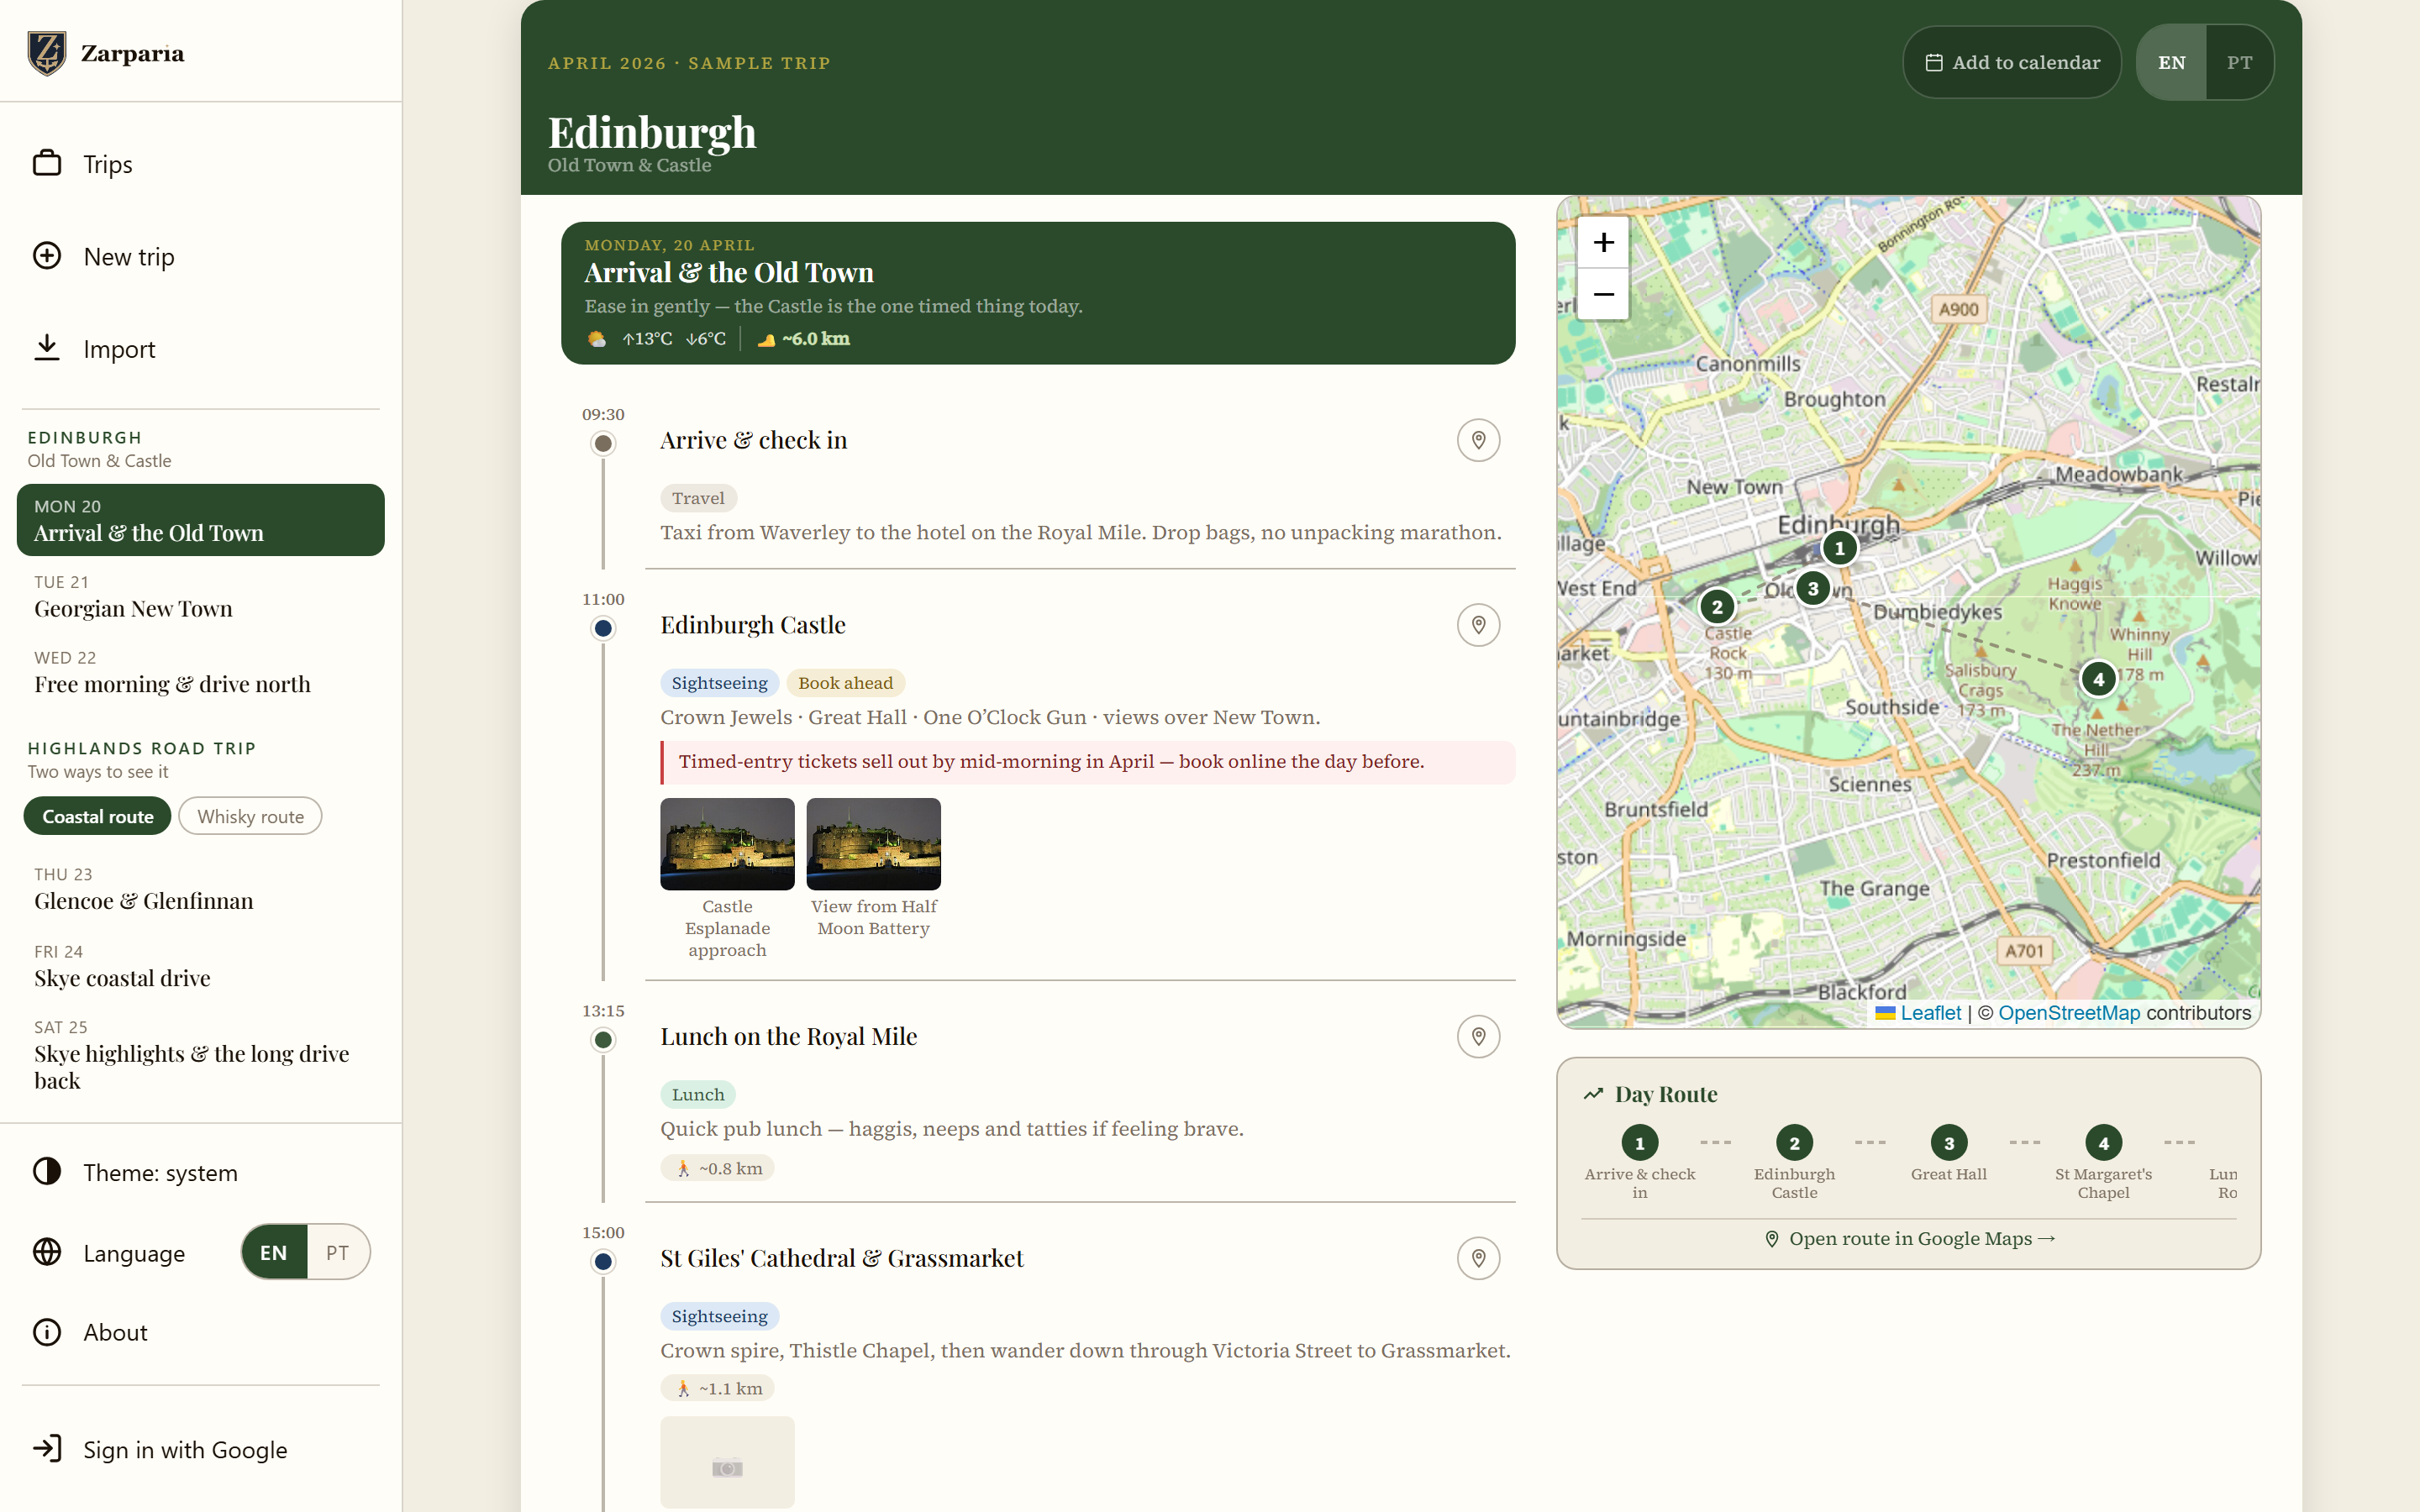
Task: Open the New trip menu item
Action: pos(200,256)
